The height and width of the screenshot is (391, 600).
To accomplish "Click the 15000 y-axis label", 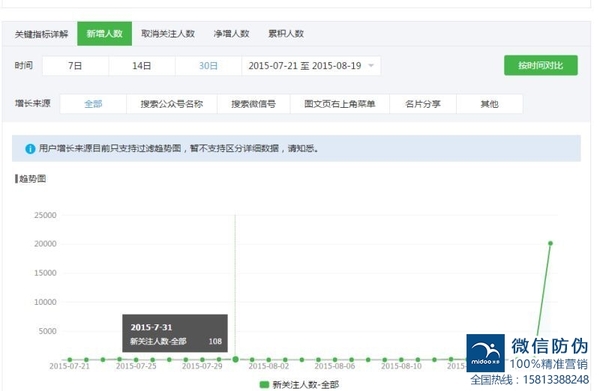I will point(45,273).
